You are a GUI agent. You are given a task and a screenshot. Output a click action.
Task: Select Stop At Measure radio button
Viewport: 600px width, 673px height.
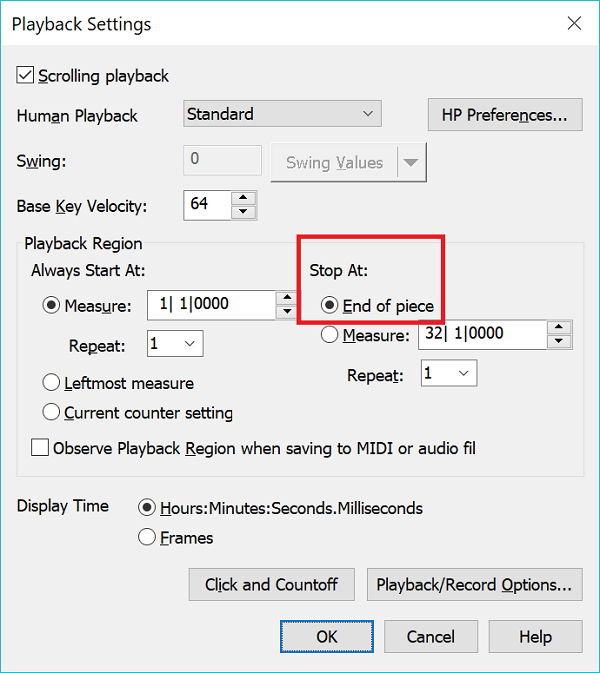(328, 336)
